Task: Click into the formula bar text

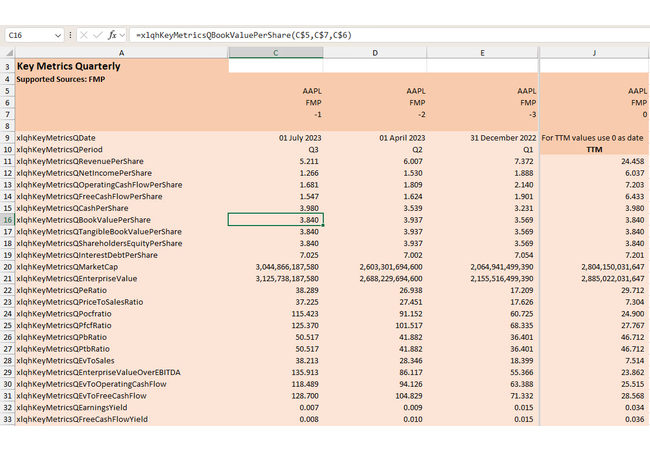Action: point(390,35)
